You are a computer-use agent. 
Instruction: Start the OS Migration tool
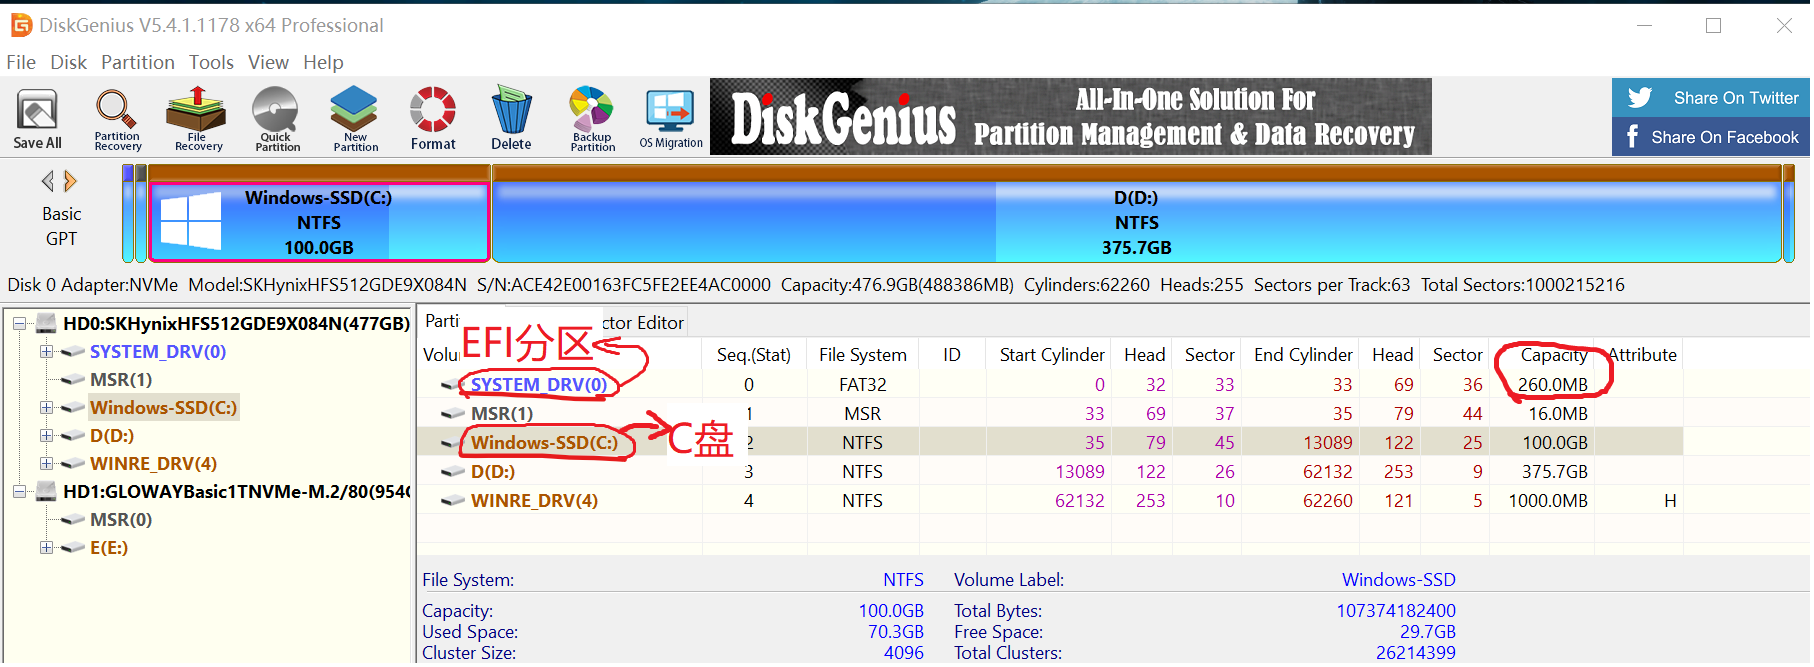pyautogui.click(x=671, y=119)
